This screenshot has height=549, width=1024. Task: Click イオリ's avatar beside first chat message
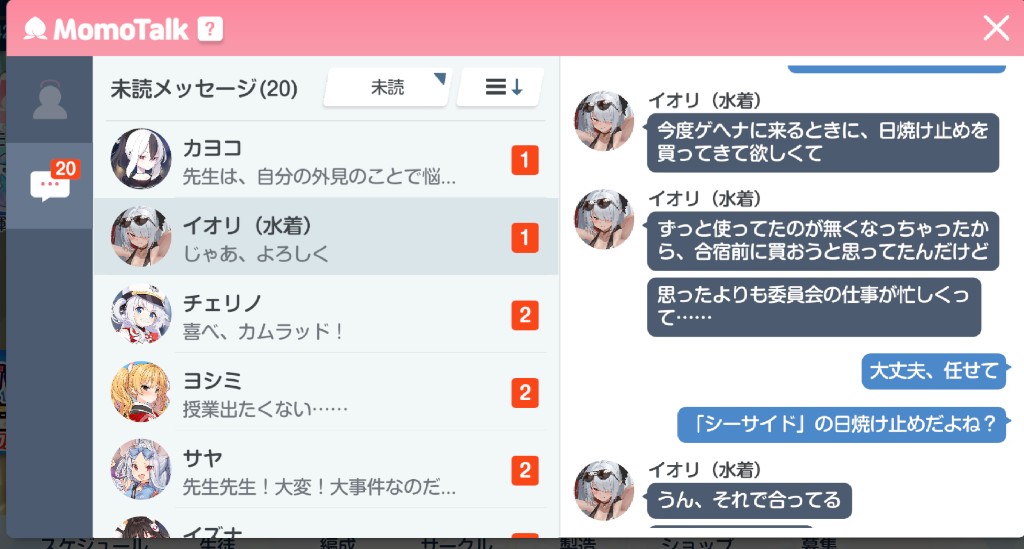tap(604, 121)
